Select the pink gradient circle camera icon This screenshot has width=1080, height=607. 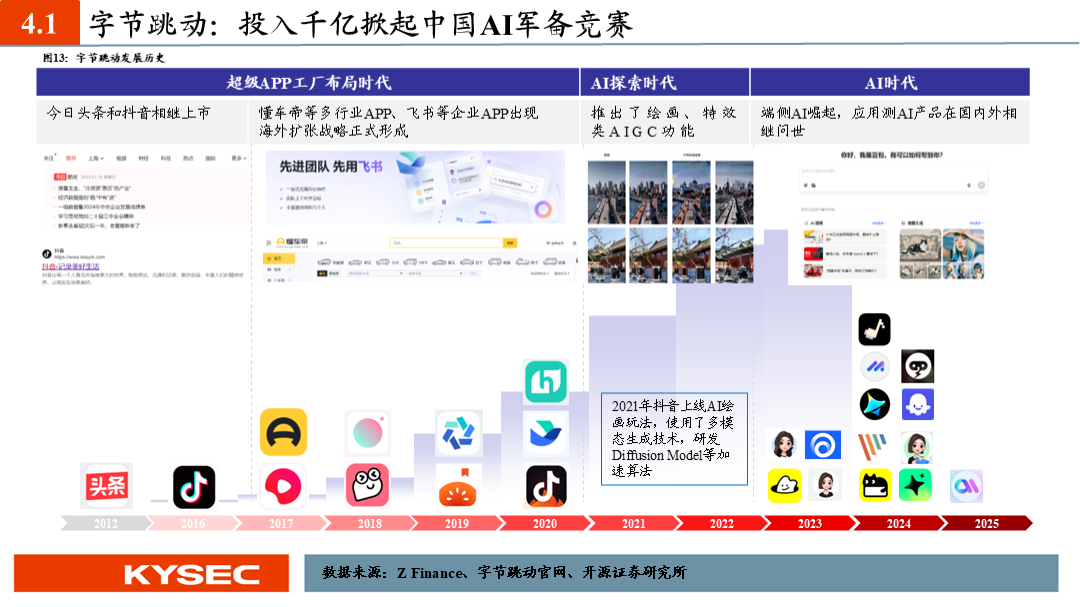pyautogui.click(x=367, y=433)
